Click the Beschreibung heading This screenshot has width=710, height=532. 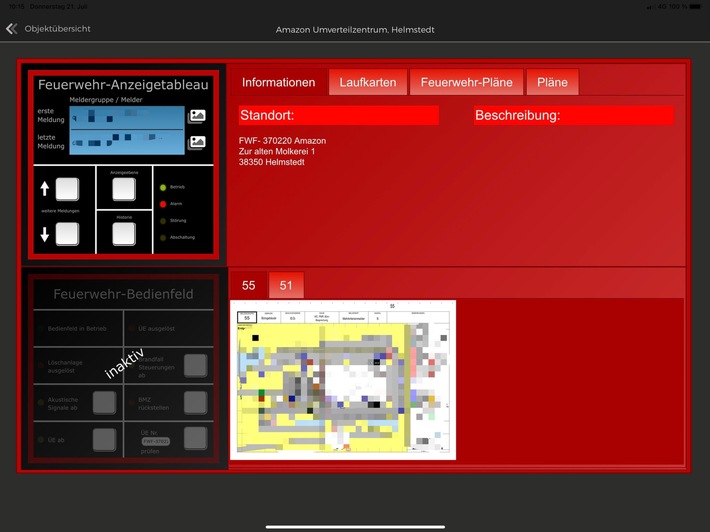click(574, 115)
